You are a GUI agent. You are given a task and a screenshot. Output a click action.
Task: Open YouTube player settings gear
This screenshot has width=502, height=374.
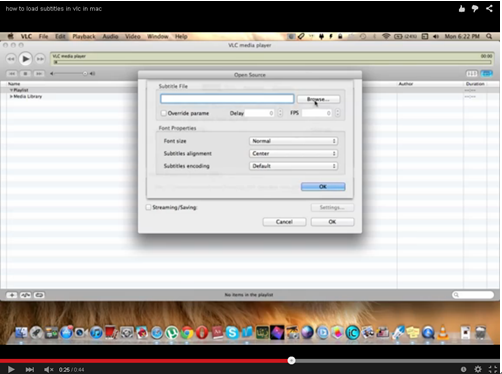pyautogui.click(x=478, y=369)
